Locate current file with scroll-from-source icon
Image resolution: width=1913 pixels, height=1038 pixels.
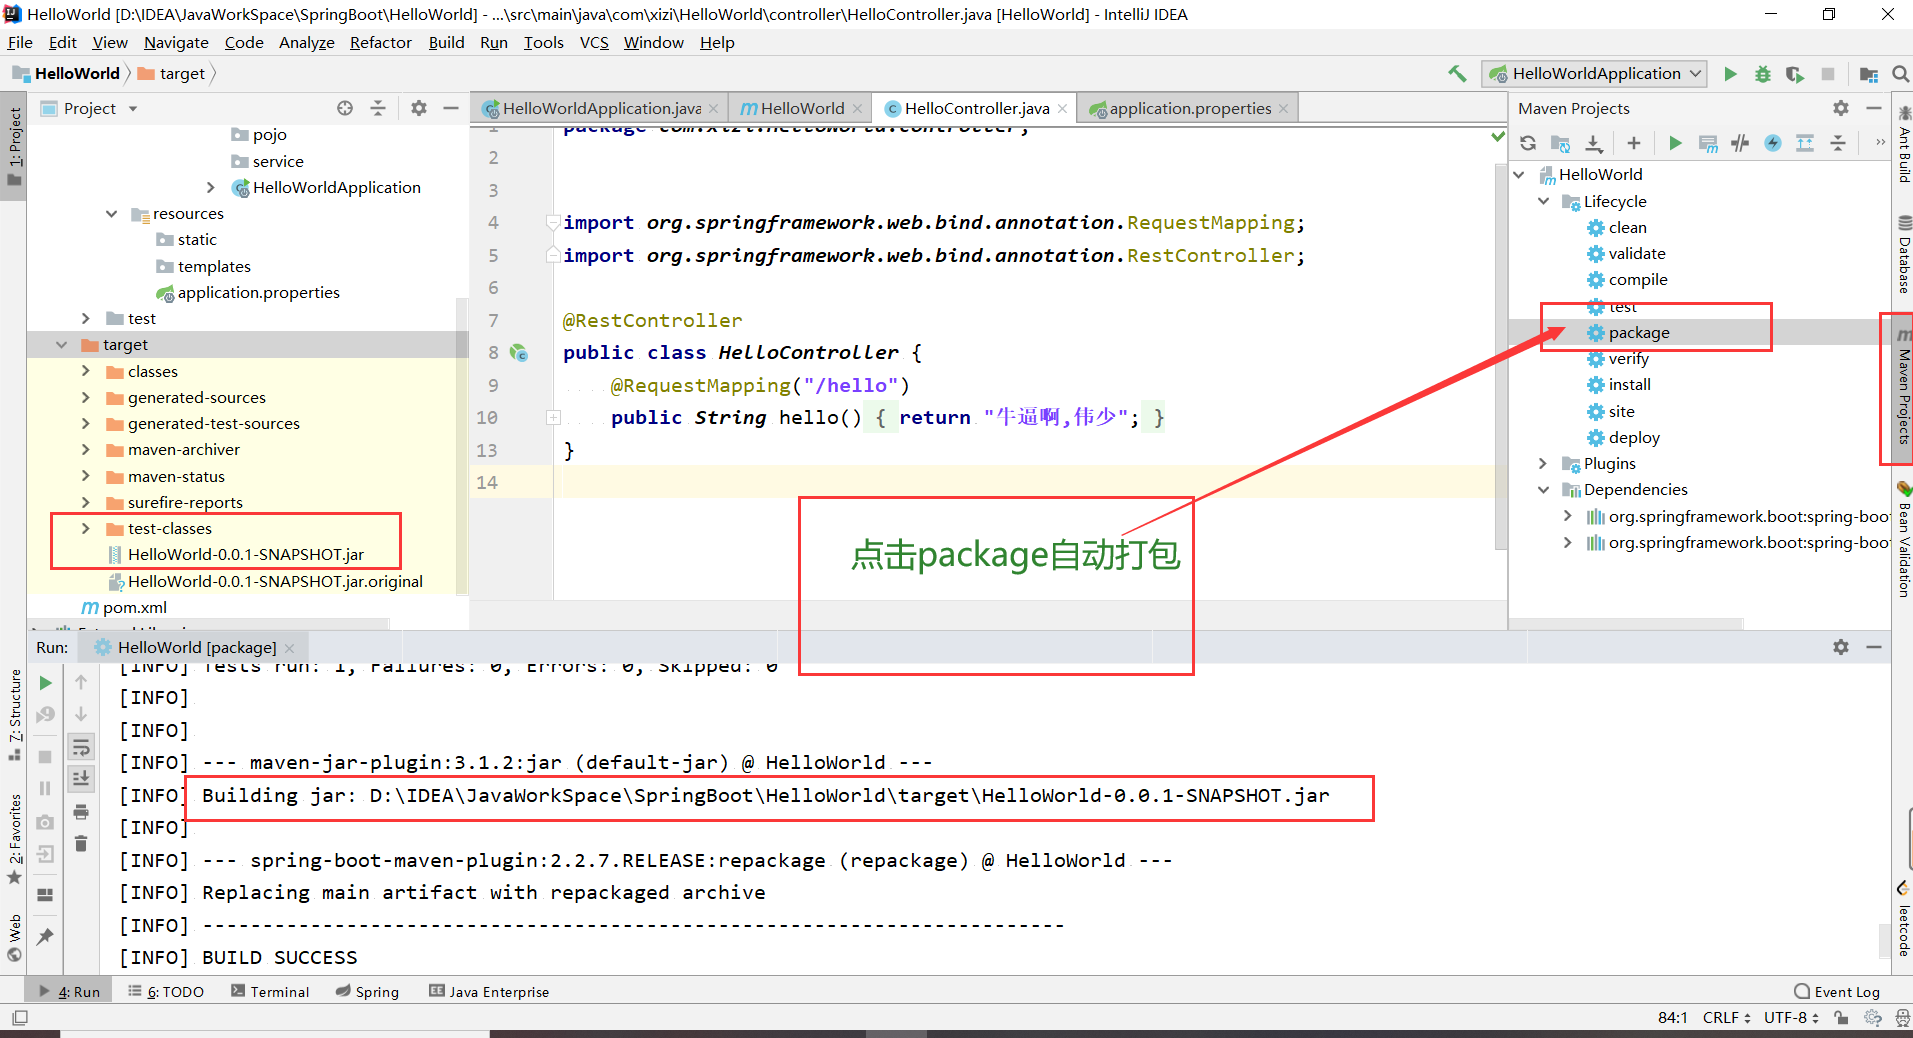(x=345, y=108)
